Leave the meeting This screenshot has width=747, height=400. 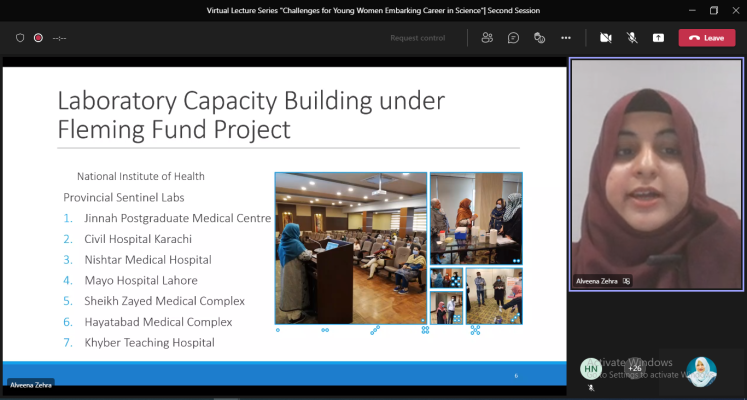click(706, 38)
